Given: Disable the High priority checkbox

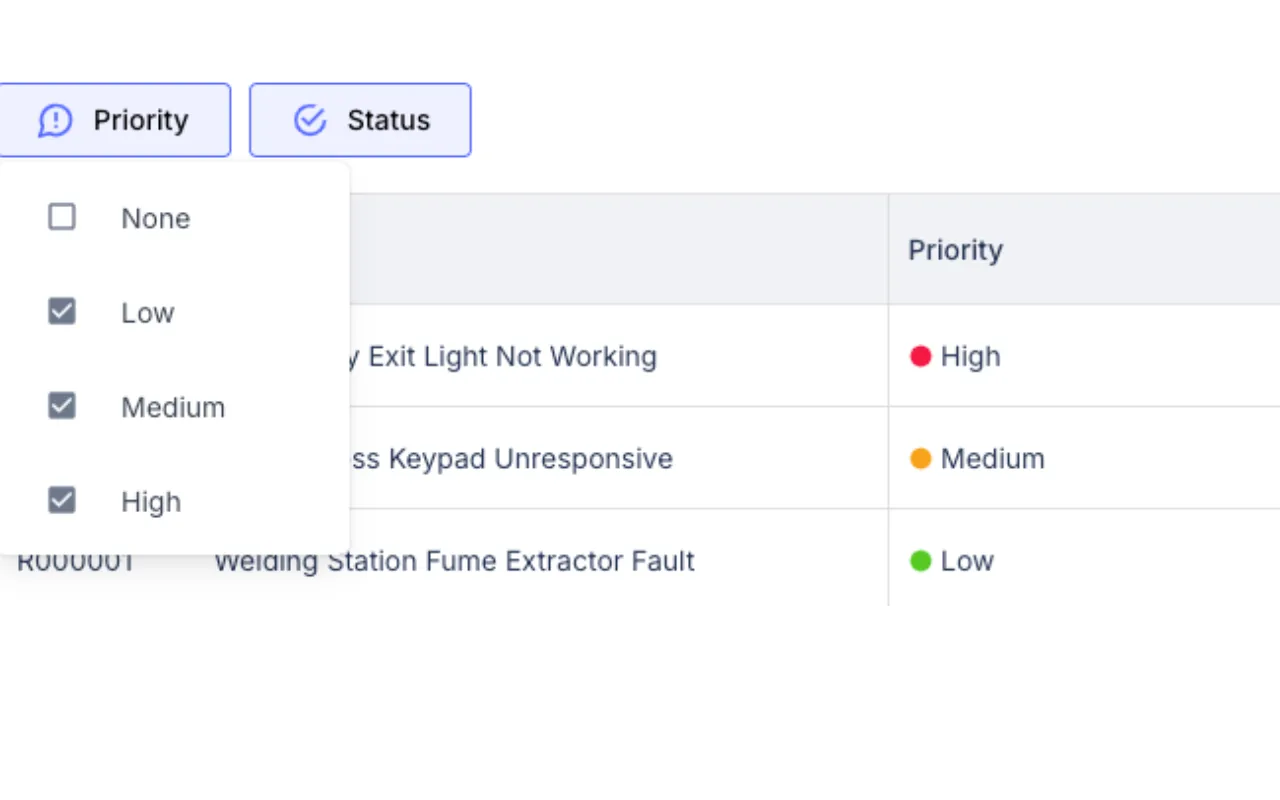Looking at the screenshot, I should click(62, 500).
